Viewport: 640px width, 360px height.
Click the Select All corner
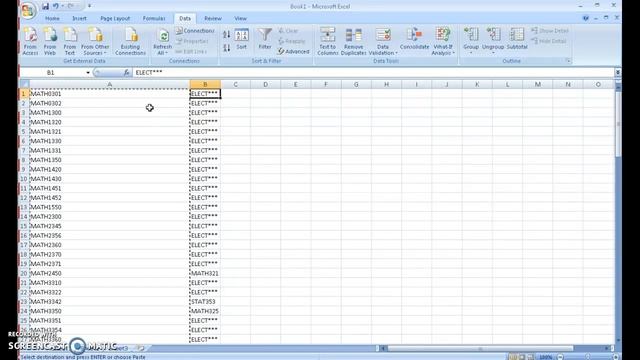(x=24, y=84)
